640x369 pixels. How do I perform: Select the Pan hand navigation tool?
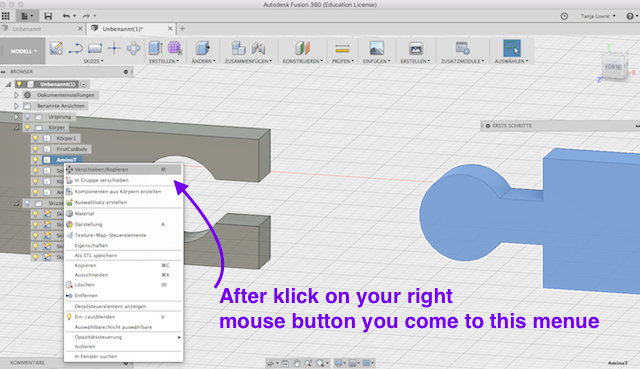coord(297,363)
